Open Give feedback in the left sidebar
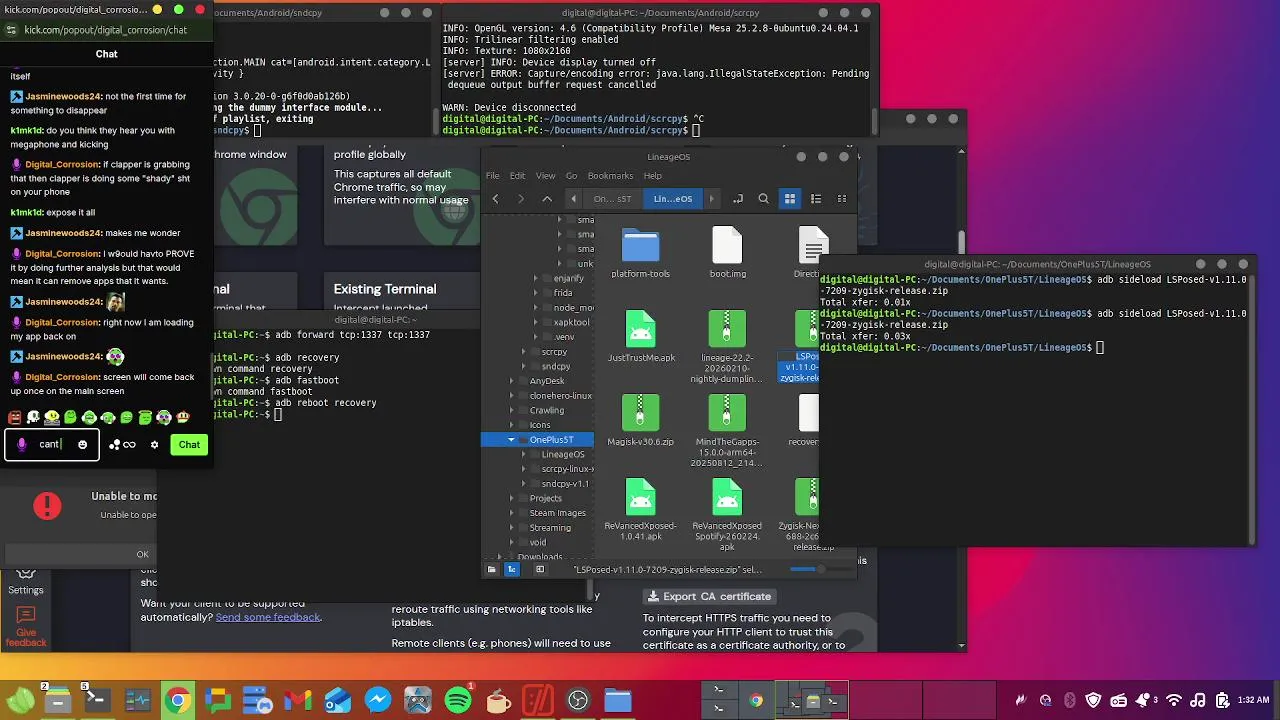1280x720 pixels. [x=26, y=626]
